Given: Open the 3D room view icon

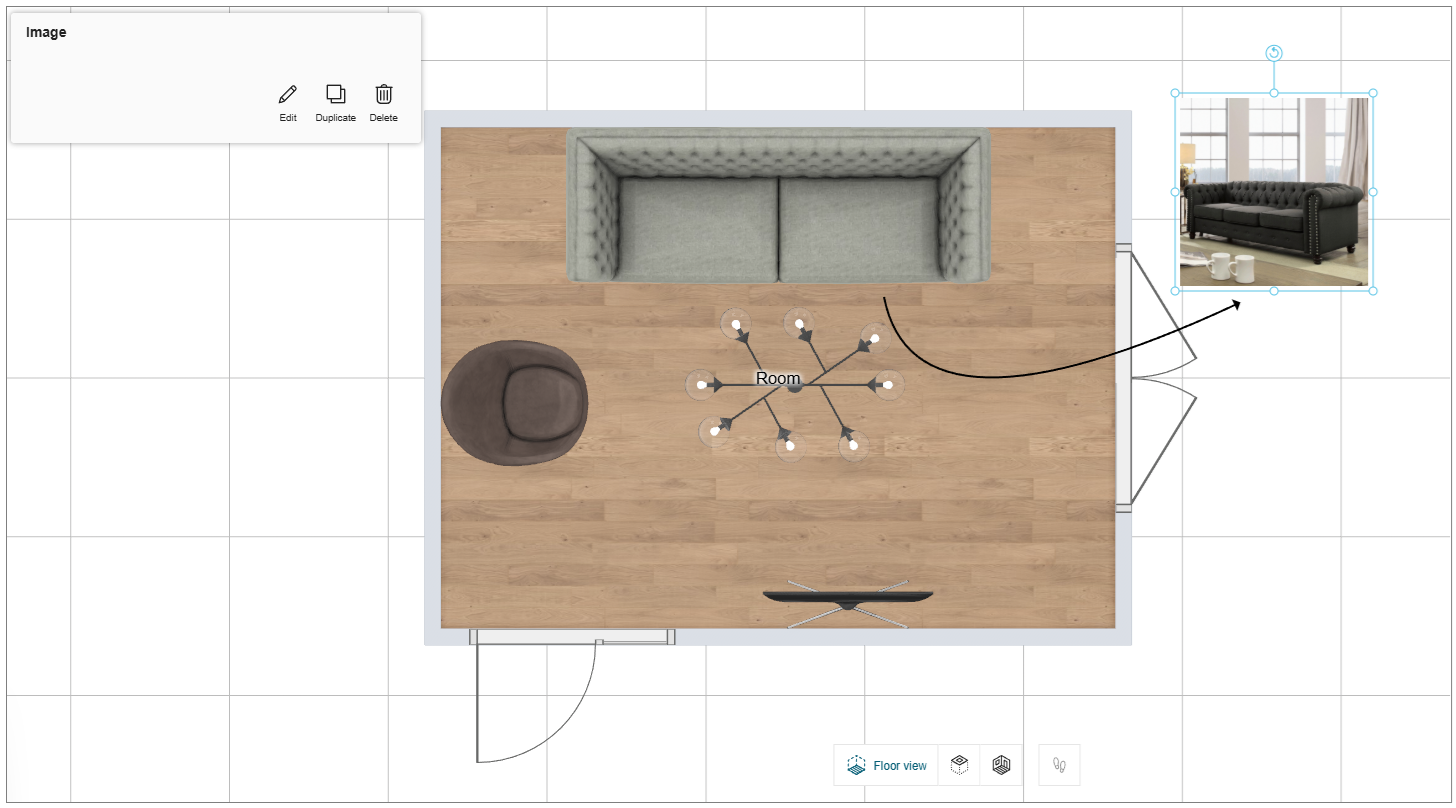Looking at the screenshot, I should coord(1001,765).
